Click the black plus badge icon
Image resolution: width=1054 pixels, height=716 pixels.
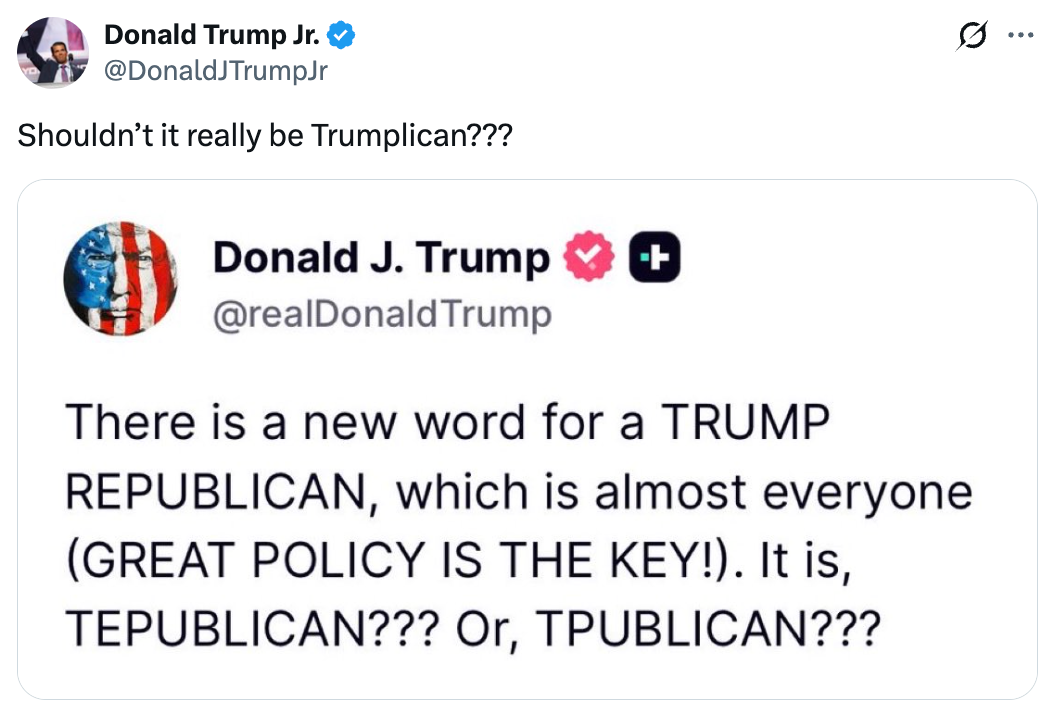tap(654, 258)
